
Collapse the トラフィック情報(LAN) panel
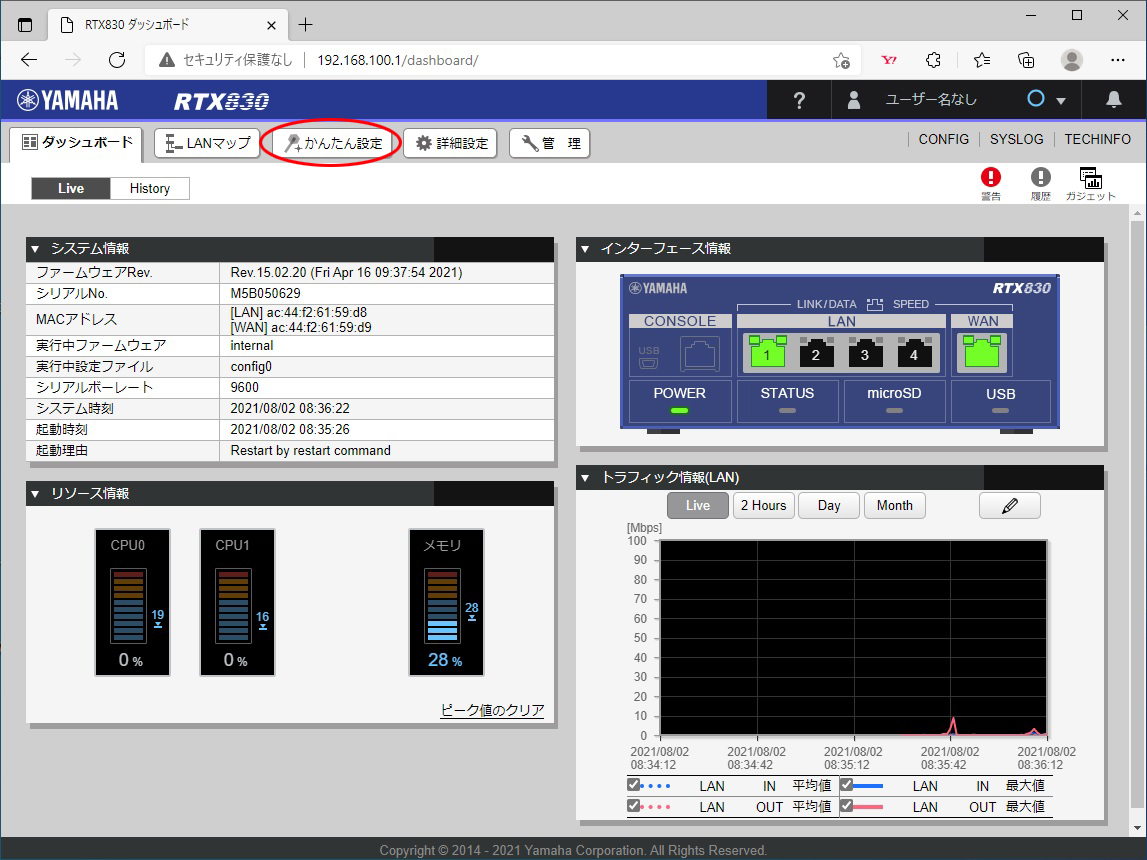[584, 478]
